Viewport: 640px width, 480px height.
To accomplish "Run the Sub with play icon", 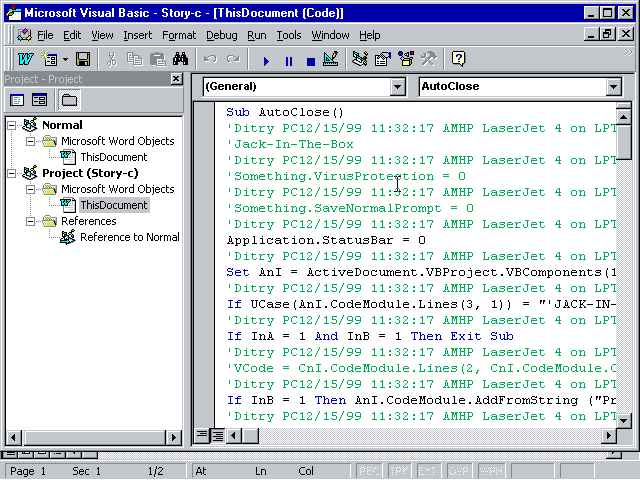I will [266, 61].
